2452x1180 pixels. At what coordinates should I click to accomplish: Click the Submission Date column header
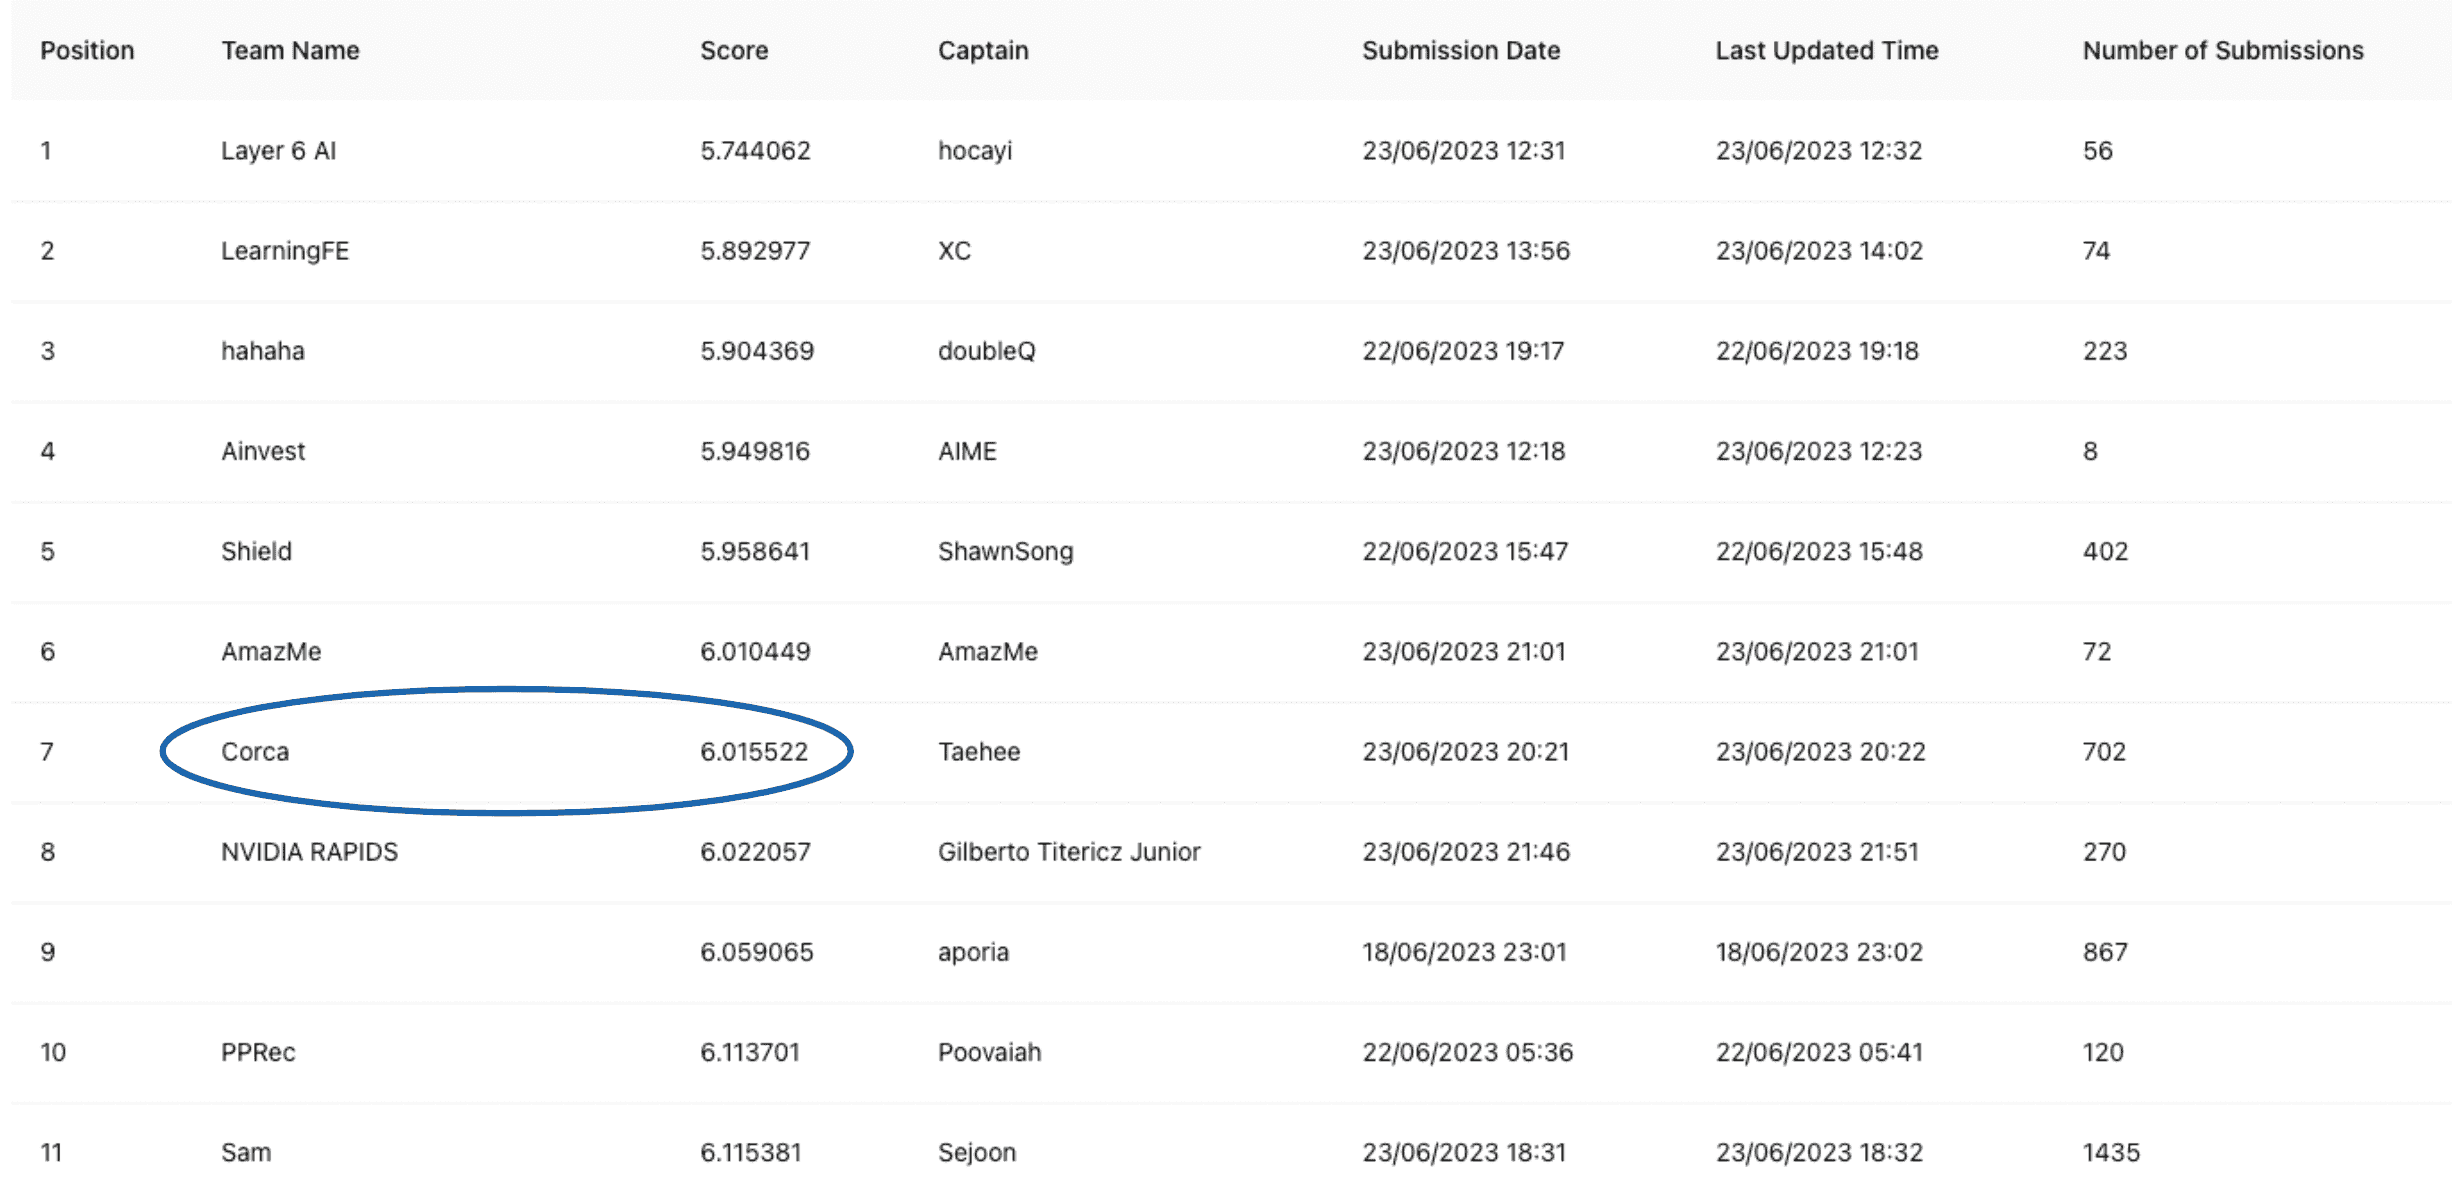[1460, 51]
